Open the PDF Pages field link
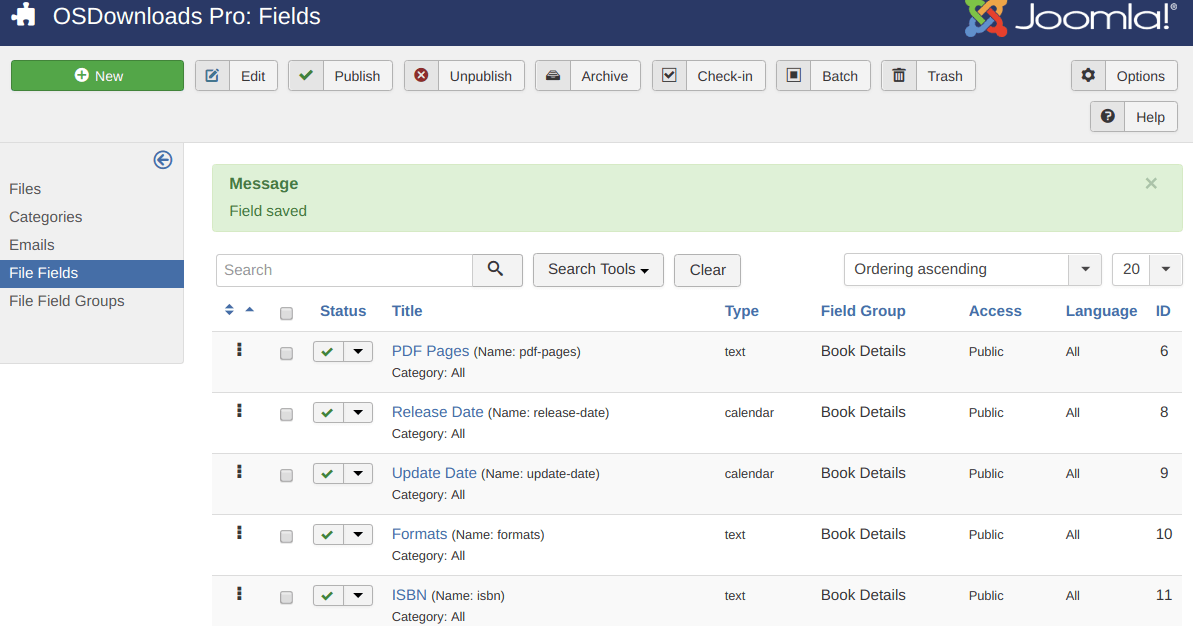This screenshot has width=1193, height=626. point(431,351)
